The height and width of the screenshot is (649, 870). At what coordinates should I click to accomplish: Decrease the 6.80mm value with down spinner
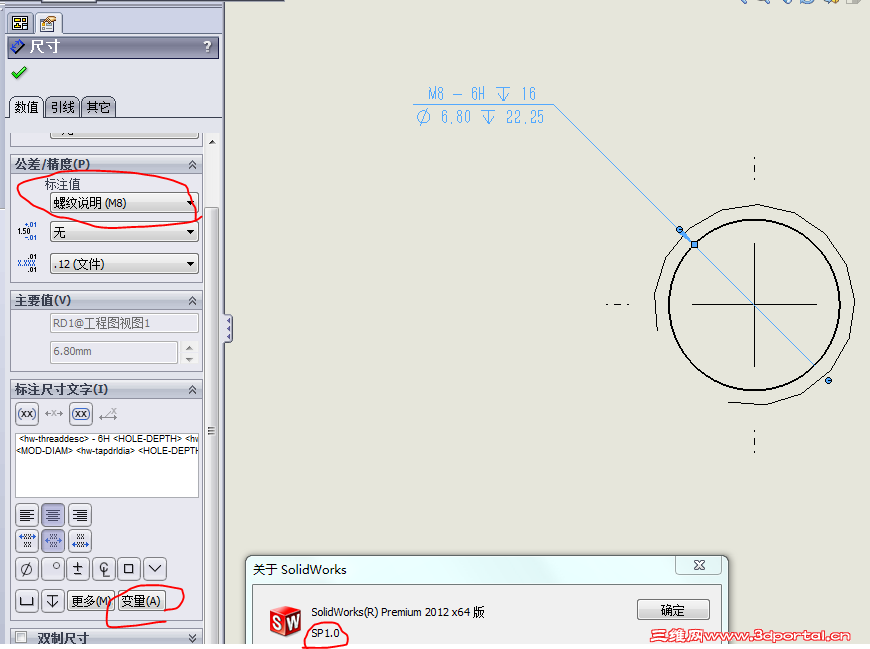[190, 359]
